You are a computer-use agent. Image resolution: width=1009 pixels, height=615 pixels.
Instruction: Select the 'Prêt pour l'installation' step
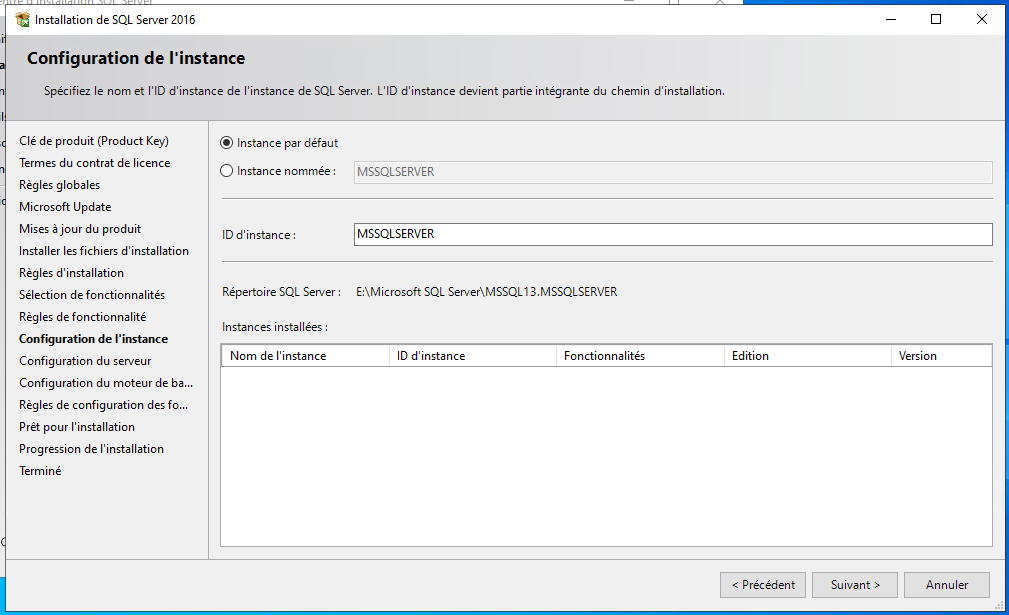[x=77, y=427]
